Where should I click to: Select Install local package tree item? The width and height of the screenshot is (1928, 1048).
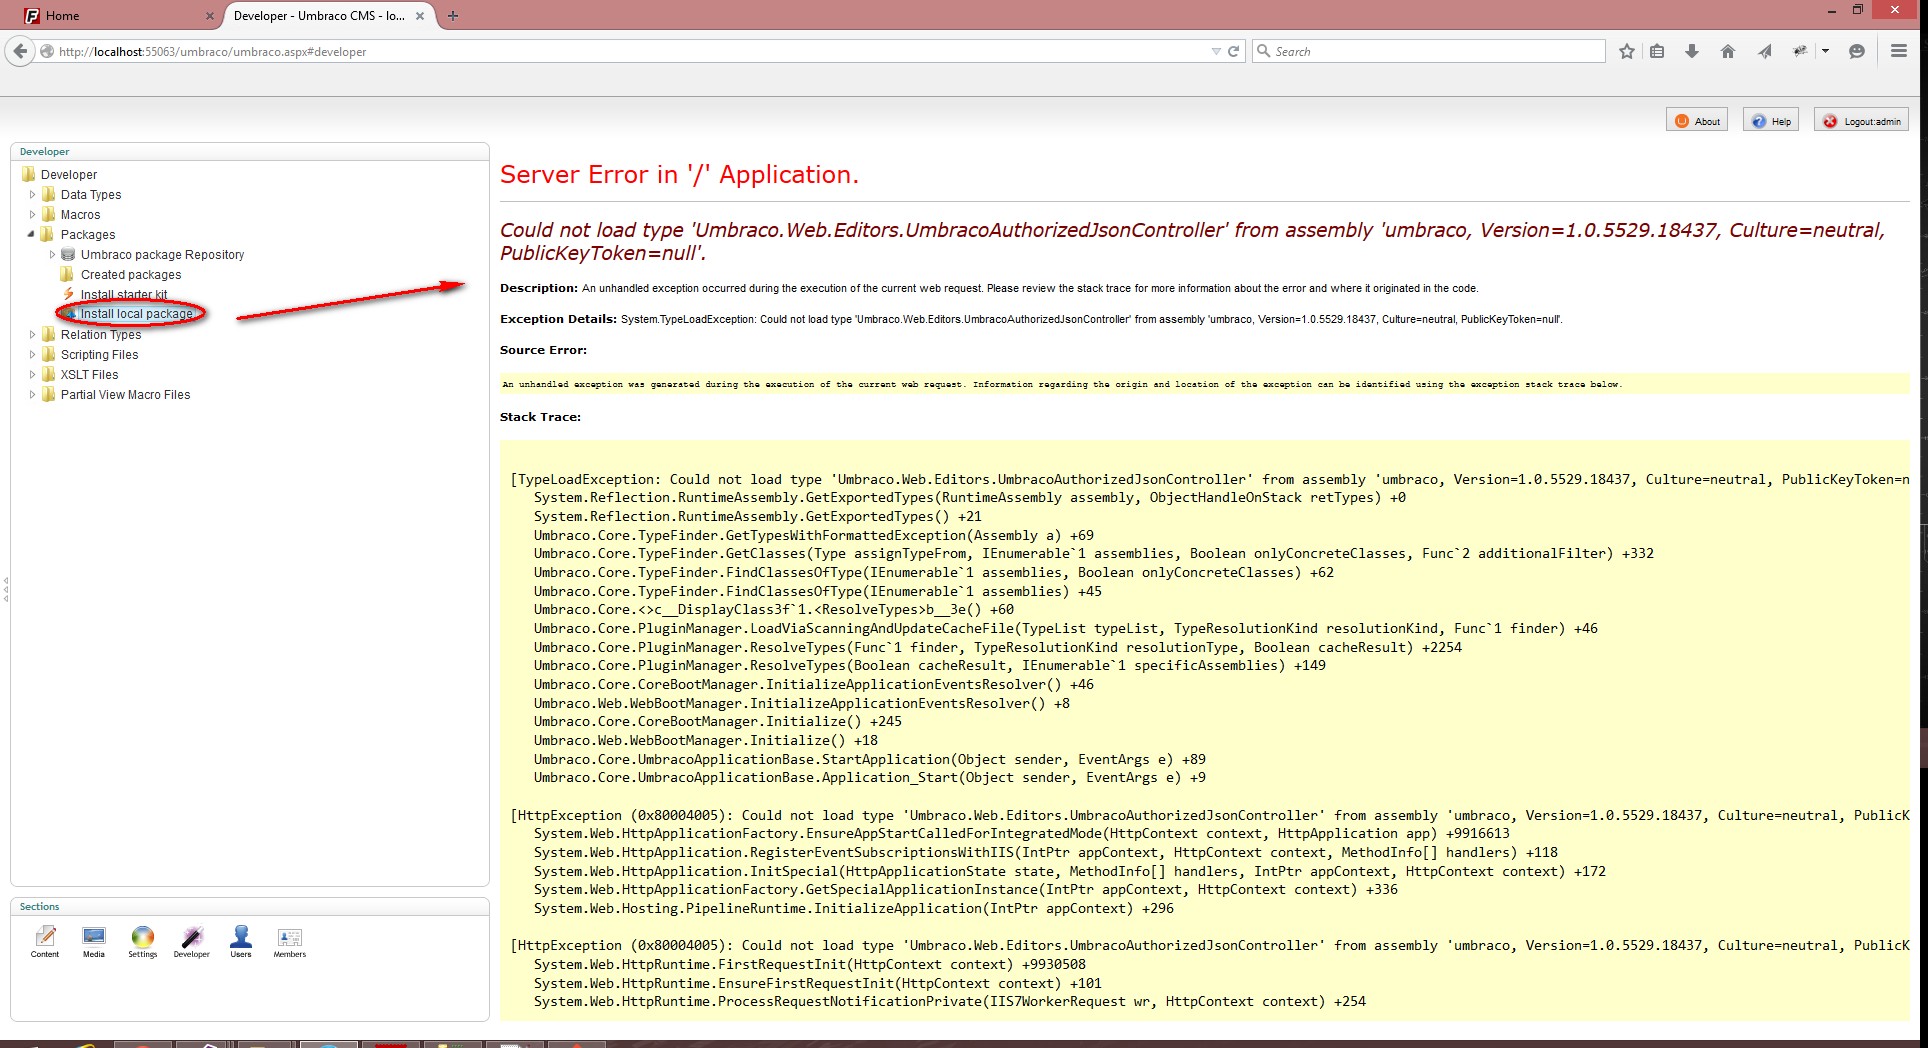click(x=136, y=314)
